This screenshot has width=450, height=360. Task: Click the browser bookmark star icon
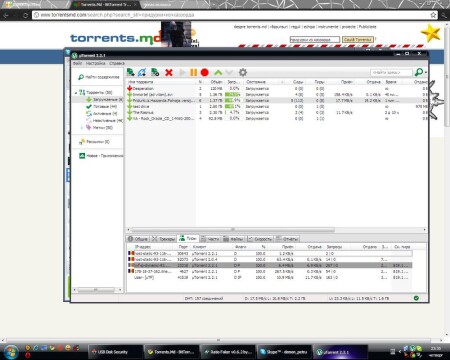tap(433, 15)
